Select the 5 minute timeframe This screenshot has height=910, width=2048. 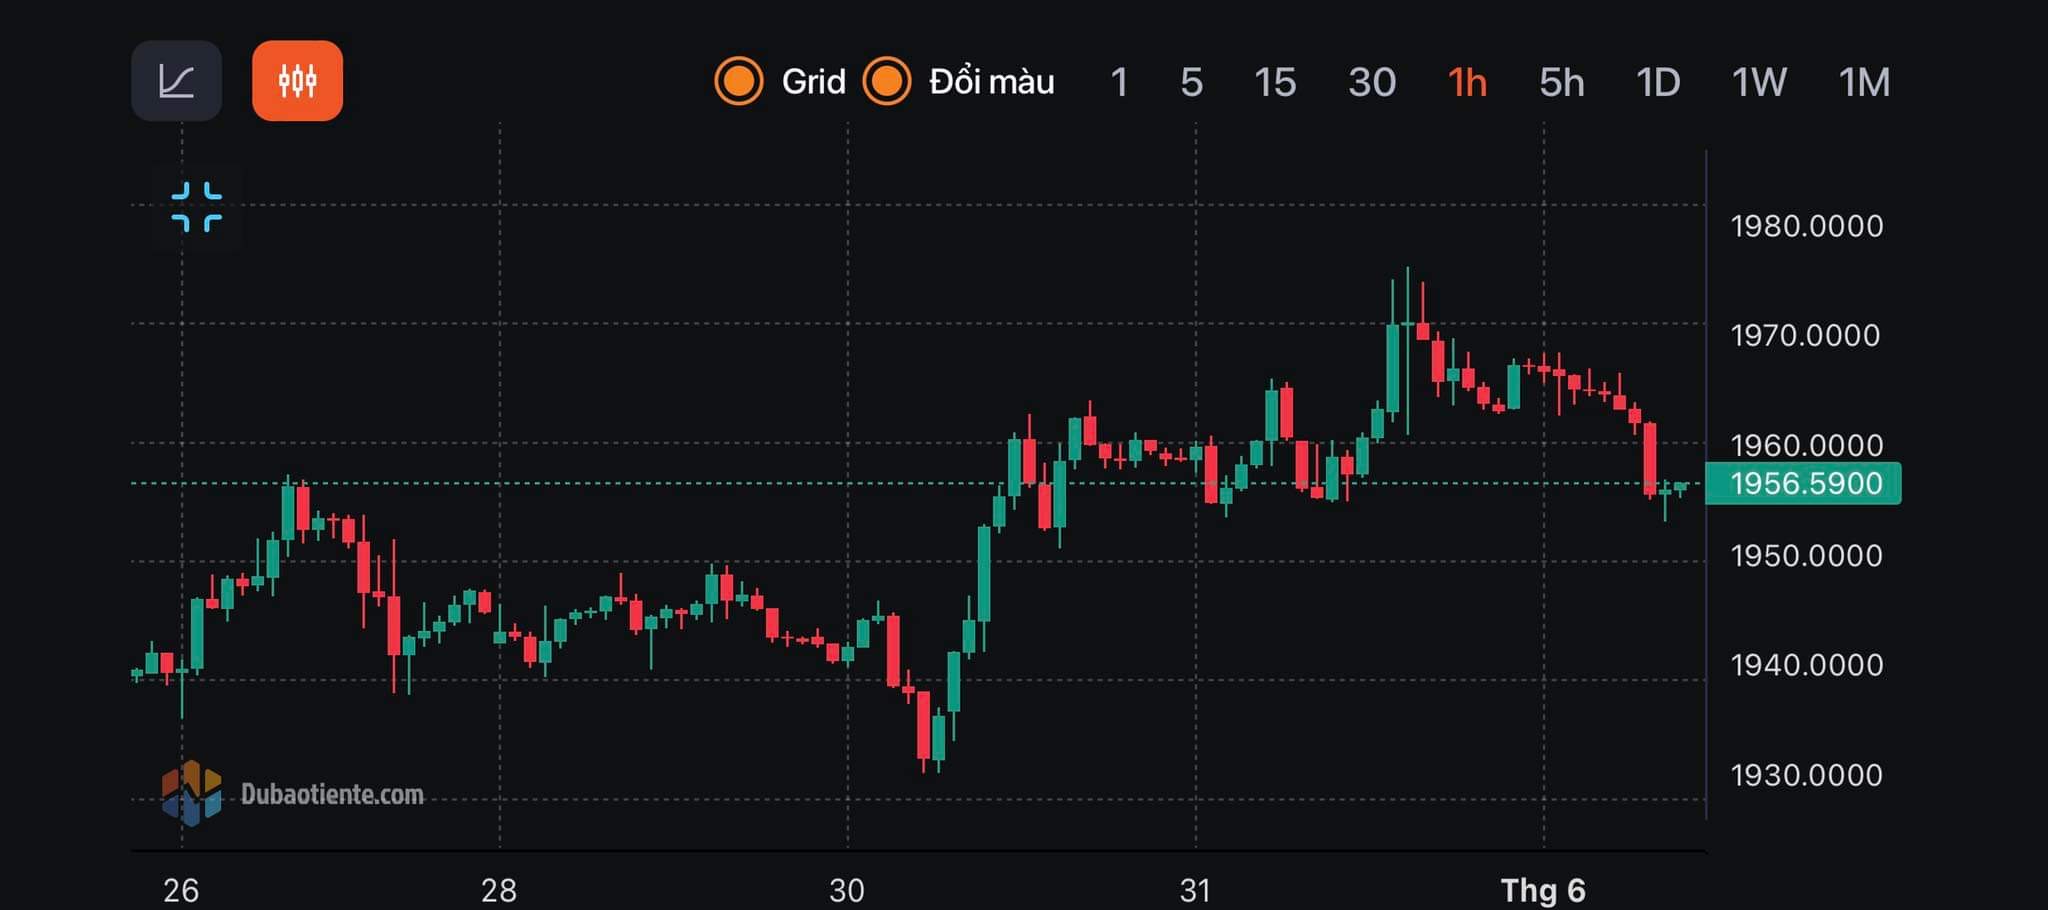pyautogui.click(x=1190, y=82)
